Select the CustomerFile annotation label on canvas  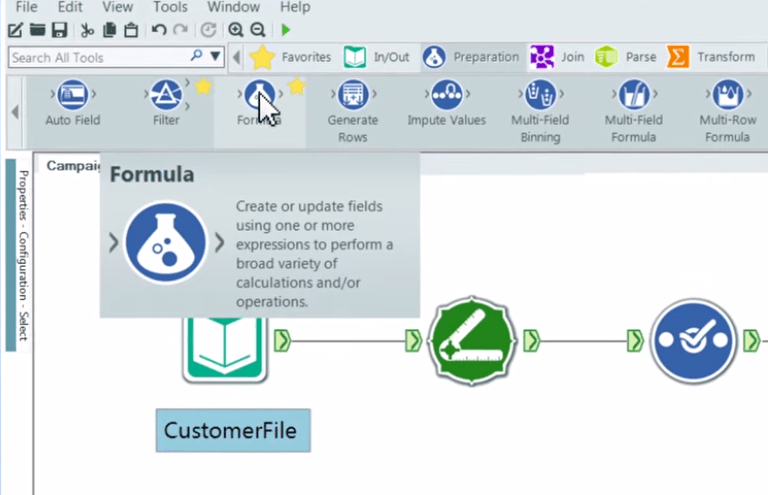pos(233,431)
